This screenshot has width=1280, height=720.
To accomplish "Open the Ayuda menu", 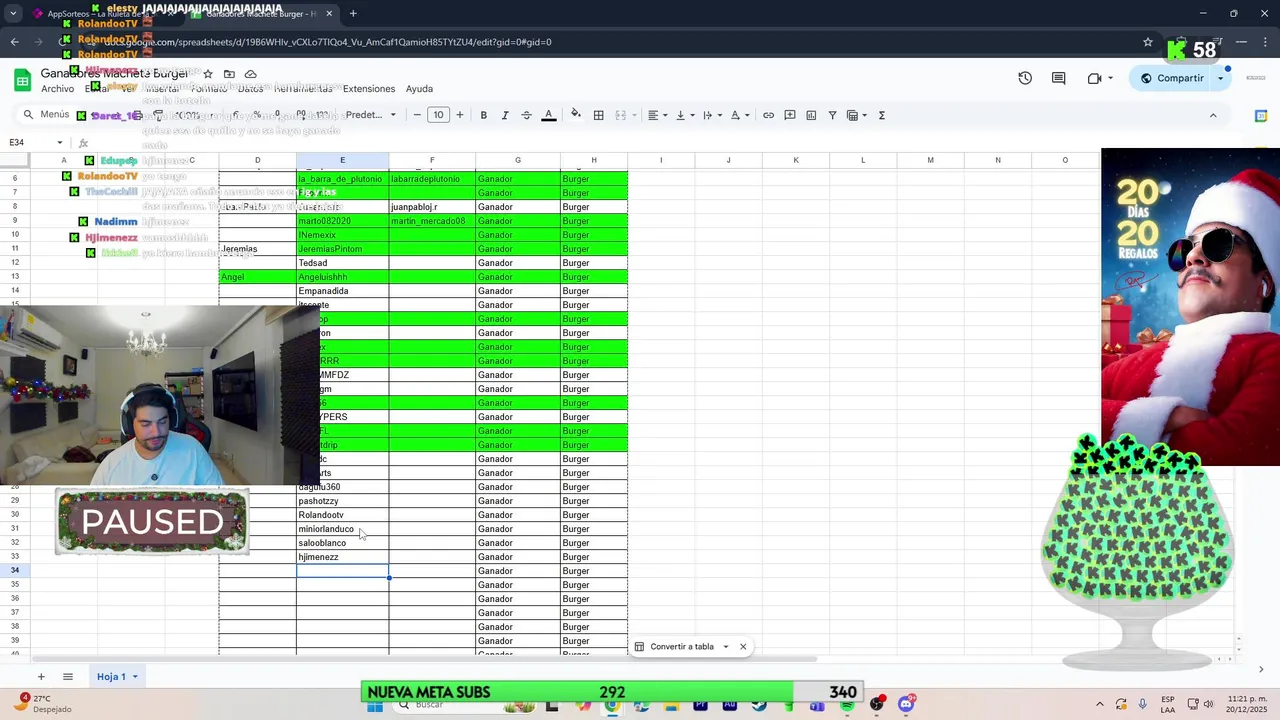I will coord(419,89).
